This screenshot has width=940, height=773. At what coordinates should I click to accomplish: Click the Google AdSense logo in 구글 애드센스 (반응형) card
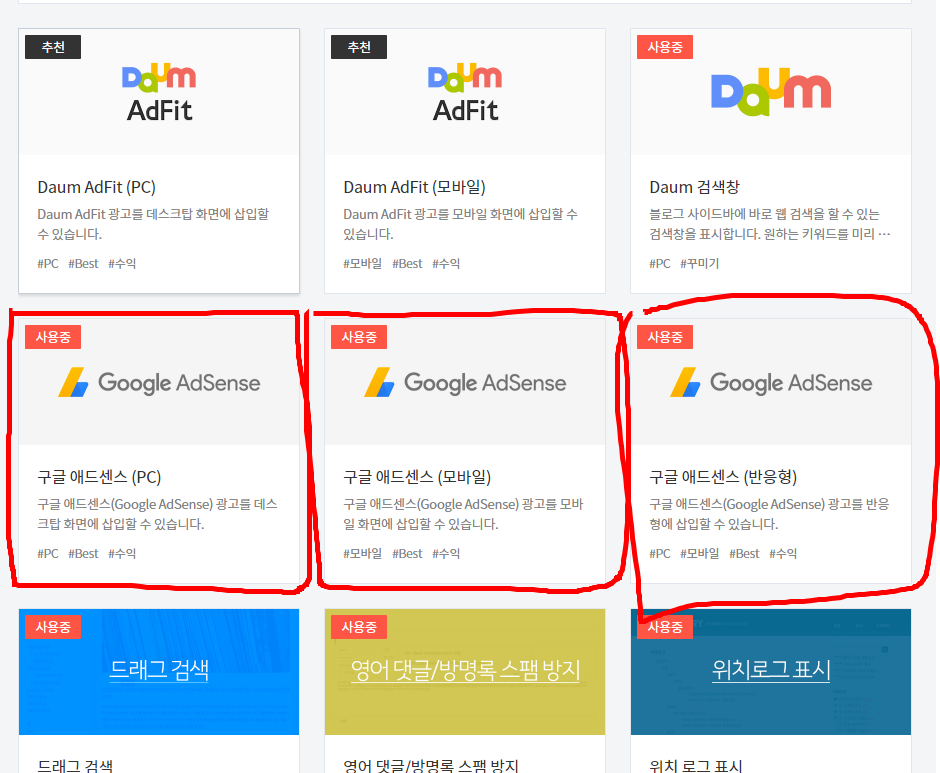pos(771,383)
